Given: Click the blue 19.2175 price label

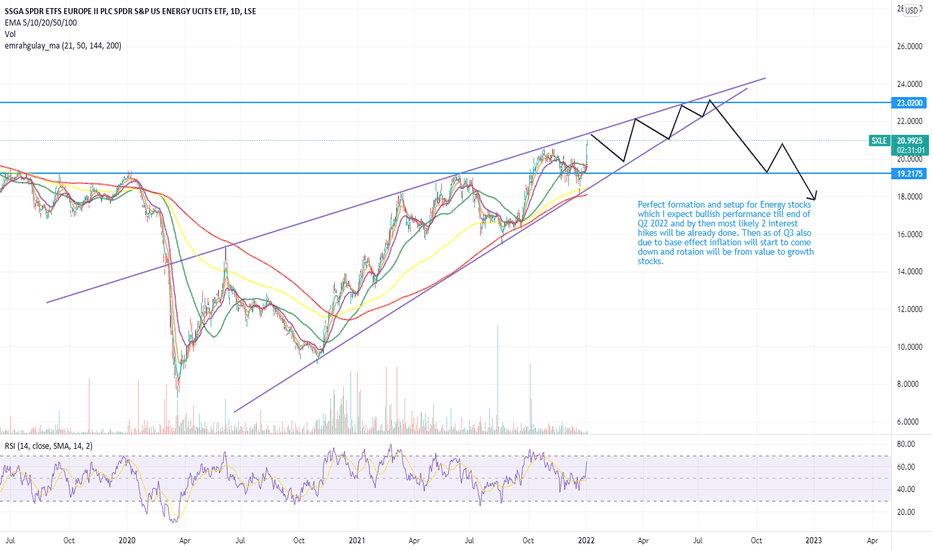Looking at the screenshot, I should click(x=909, y=174).
